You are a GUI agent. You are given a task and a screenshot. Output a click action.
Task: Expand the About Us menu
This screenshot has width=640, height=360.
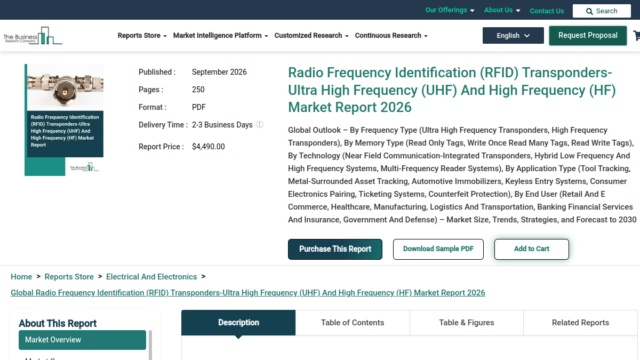[x=502, y=10]
